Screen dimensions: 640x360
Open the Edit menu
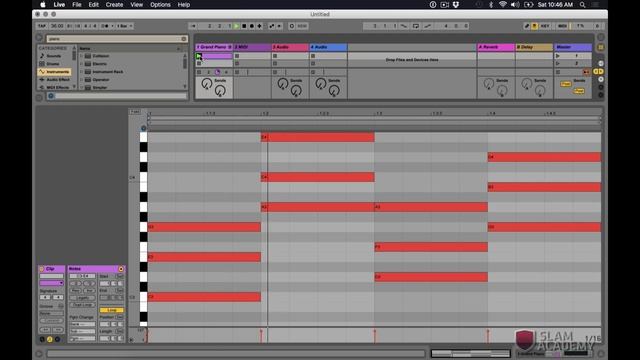click(93, 5)
